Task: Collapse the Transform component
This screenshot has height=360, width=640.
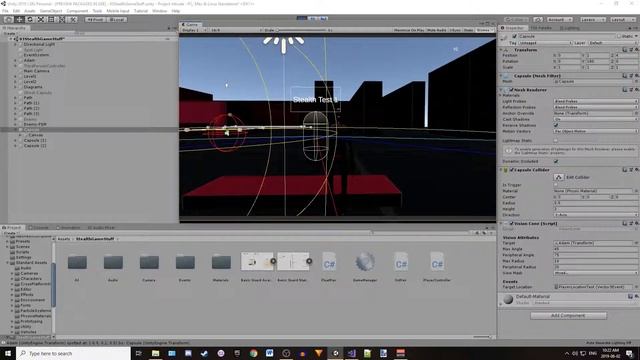Action: coord(502,50)
